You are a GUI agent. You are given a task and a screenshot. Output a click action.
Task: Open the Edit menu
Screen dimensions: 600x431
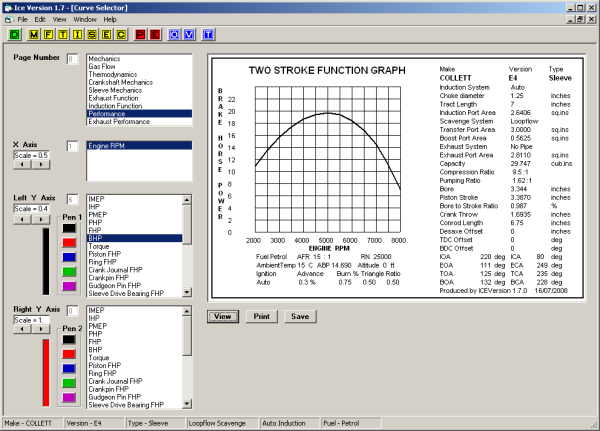click(x=40, y=19)
